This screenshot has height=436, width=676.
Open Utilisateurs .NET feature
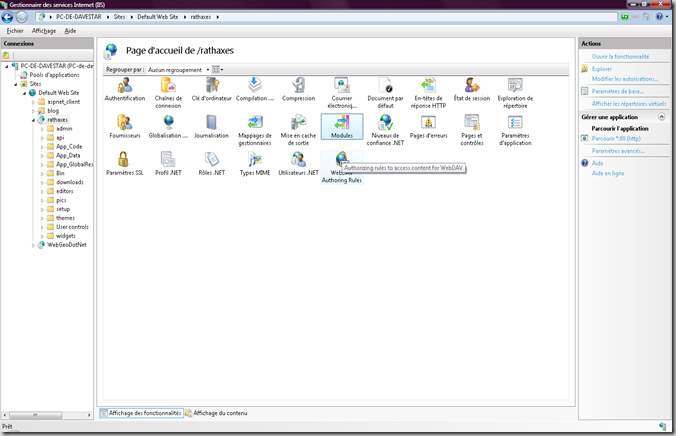(x=298, y=164)
